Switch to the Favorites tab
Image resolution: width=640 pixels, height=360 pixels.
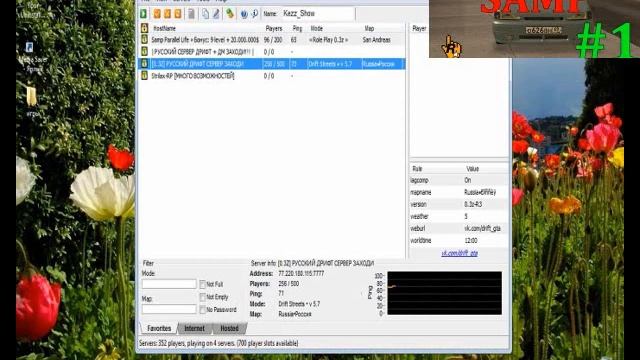[159, 328]
